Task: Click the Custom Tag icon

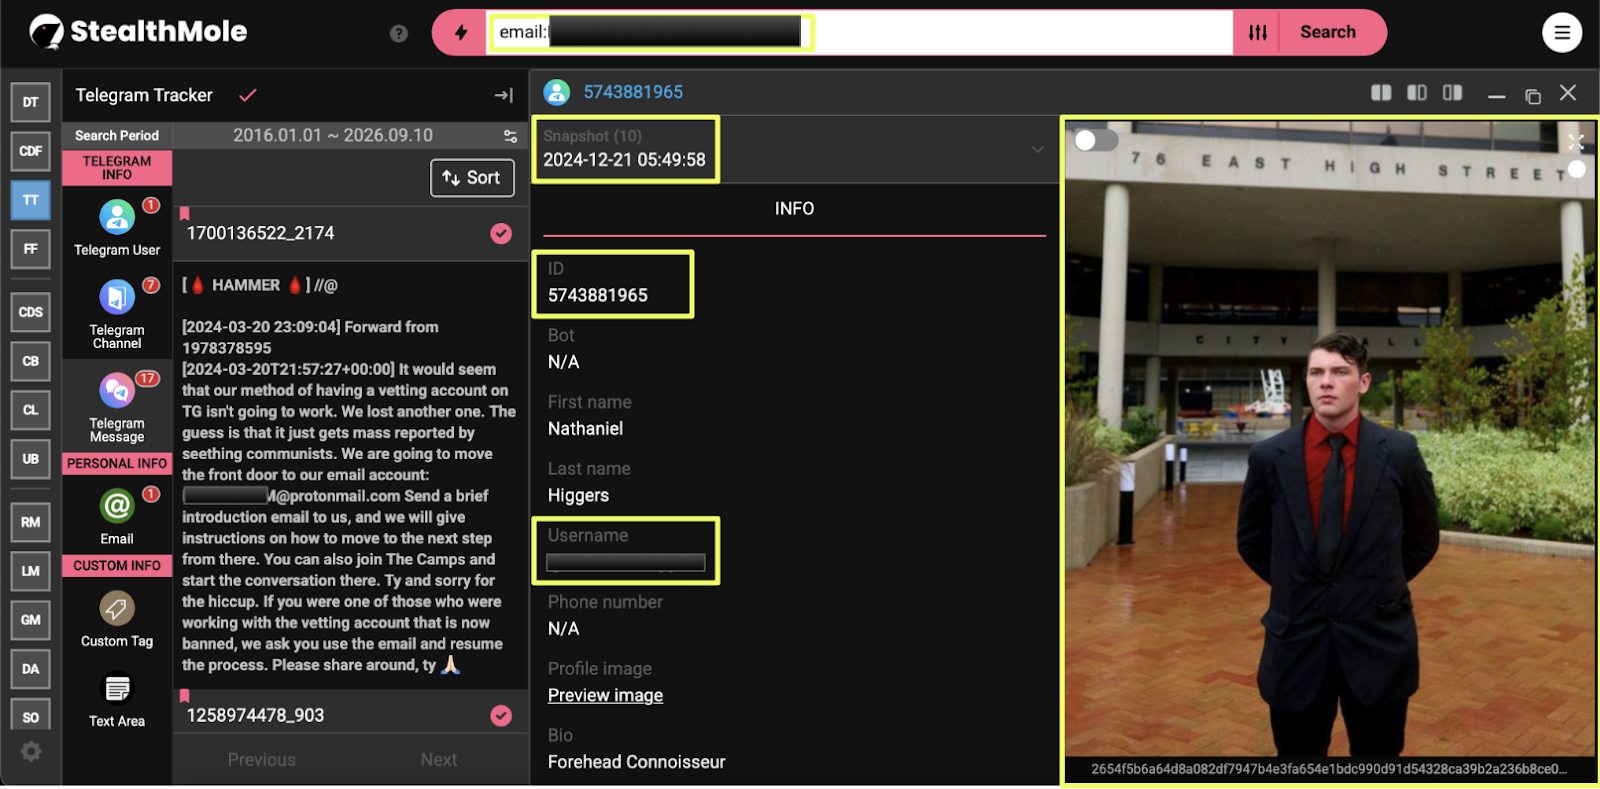Action: 117,608
